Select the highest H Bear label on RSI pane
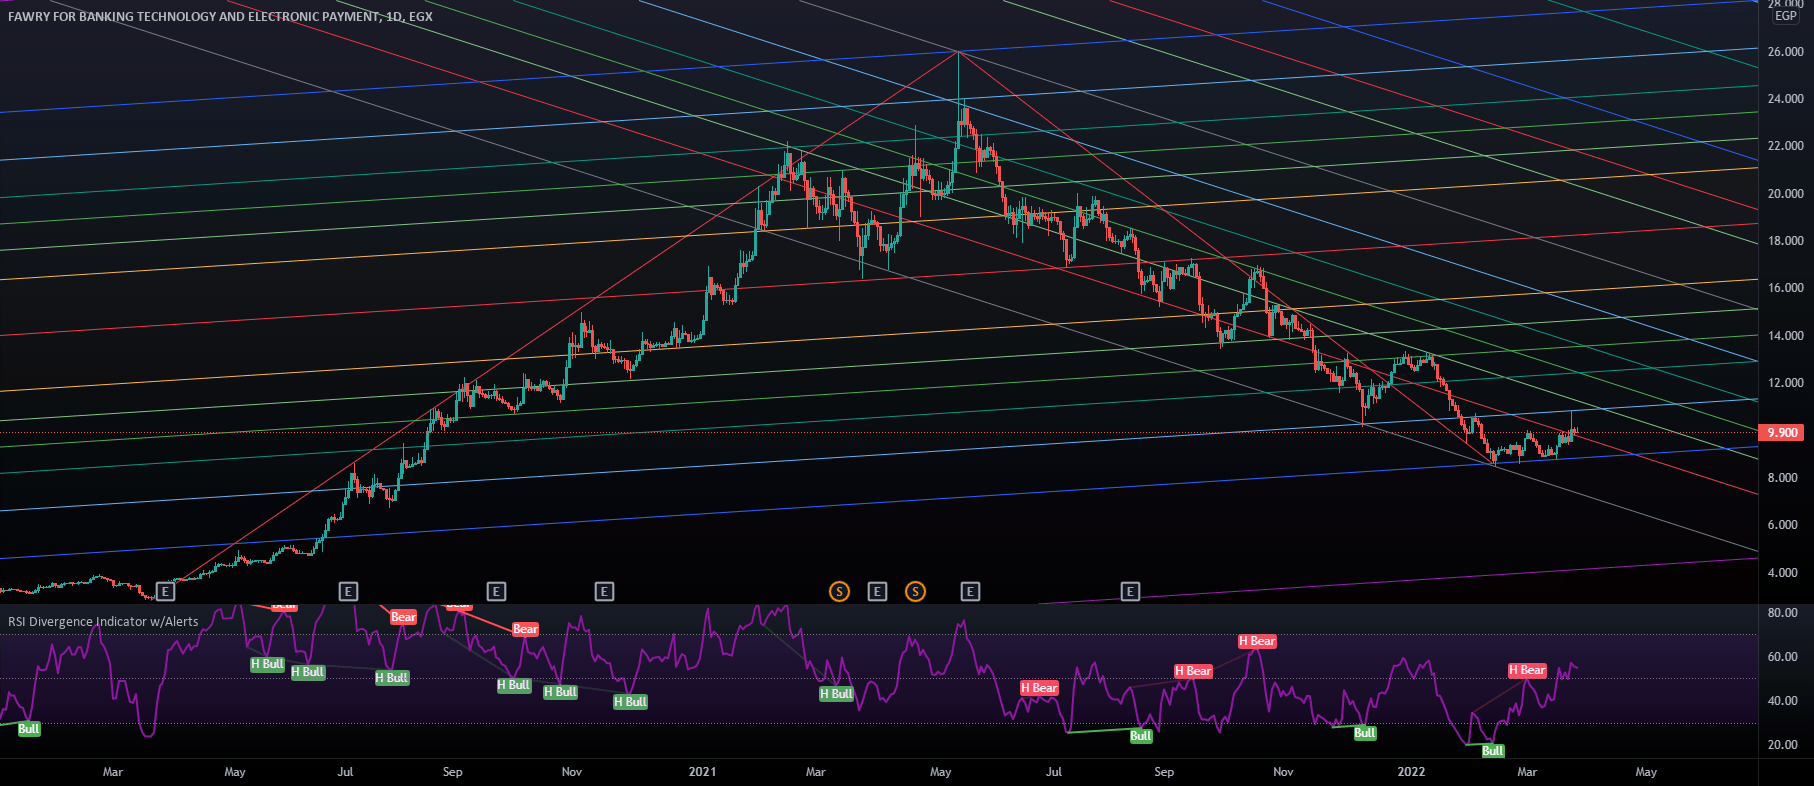This screenshot has height=786, width=1814. point(1257,641)
